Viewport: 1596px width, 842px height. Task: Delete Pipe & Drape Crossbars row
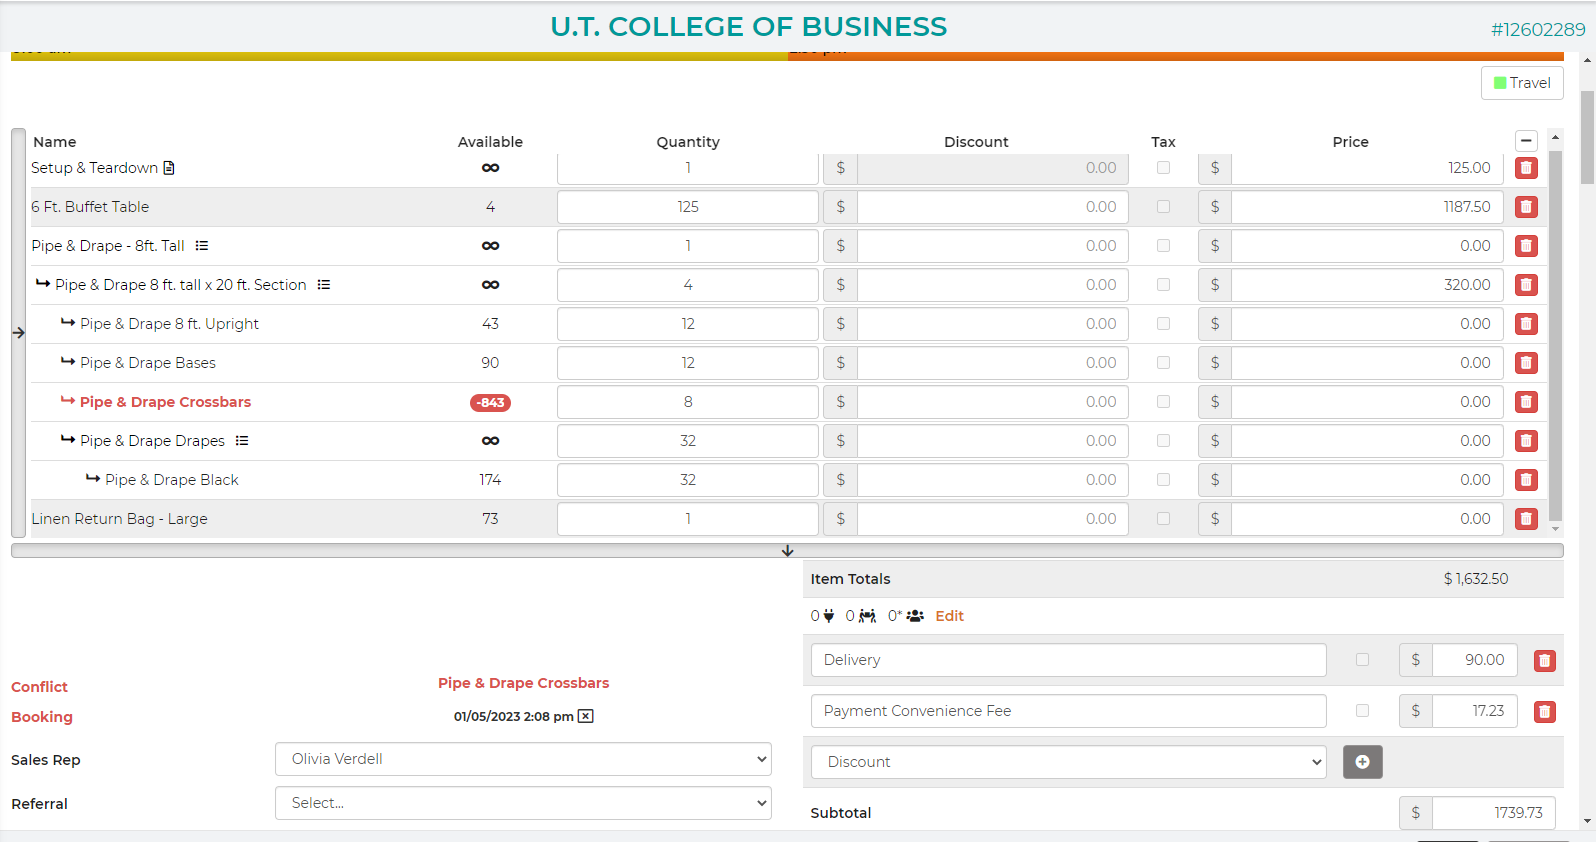1526,402
